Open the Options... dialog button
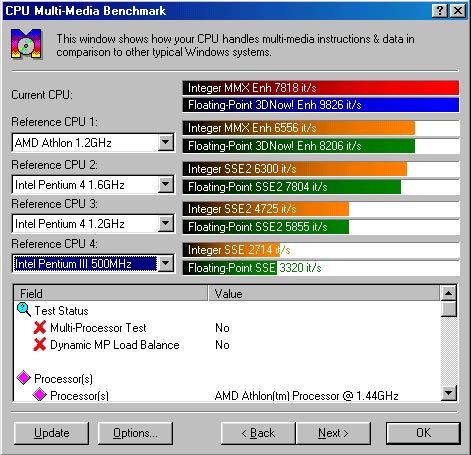This screenshot has height=455, width=471. (x=135, y=433)
